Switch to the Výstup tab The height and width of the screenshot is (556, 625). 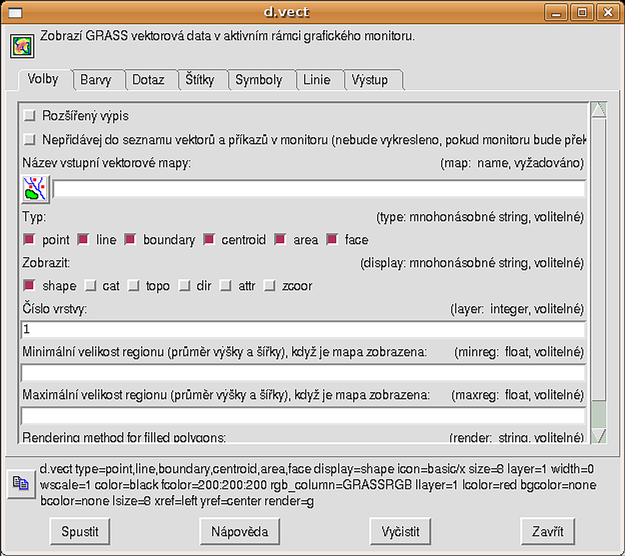[x=373, y=80]
